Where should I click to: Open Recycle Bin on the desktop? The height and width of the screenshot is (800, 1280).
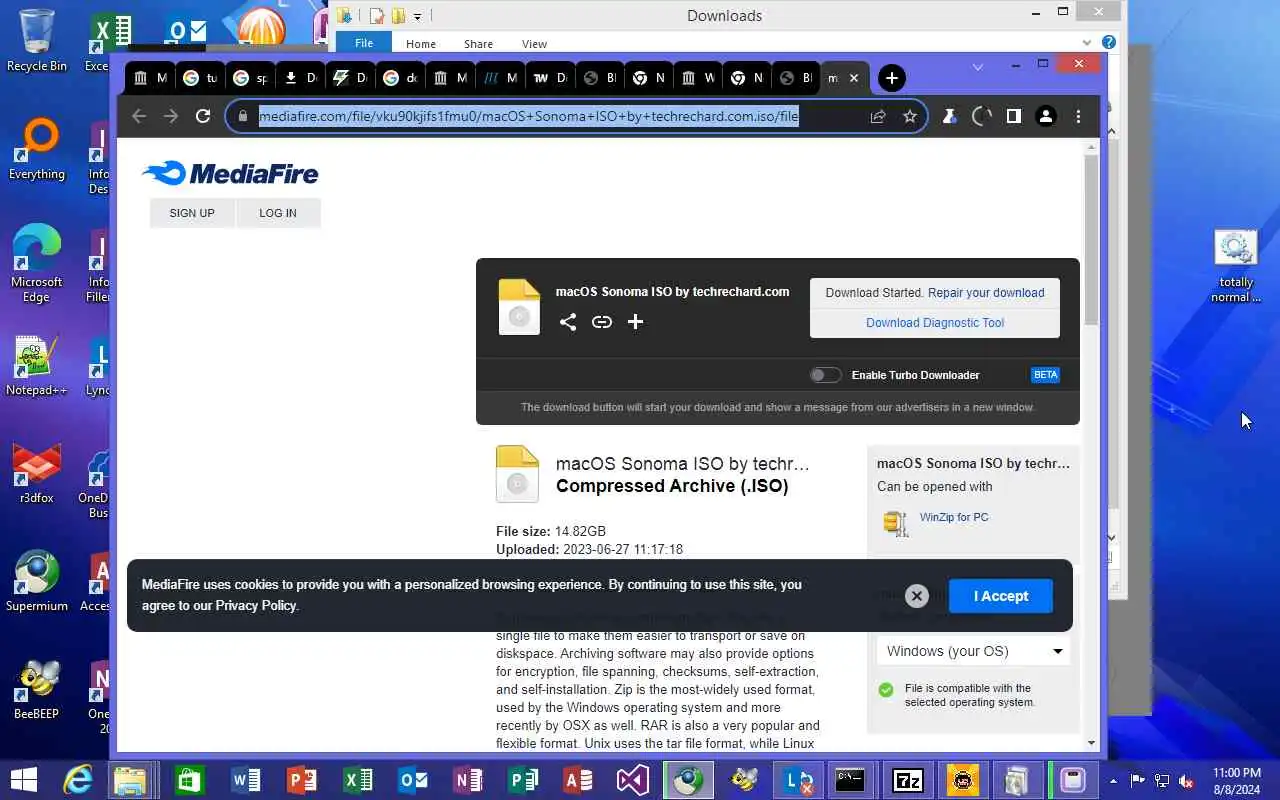tap(37, 40)
